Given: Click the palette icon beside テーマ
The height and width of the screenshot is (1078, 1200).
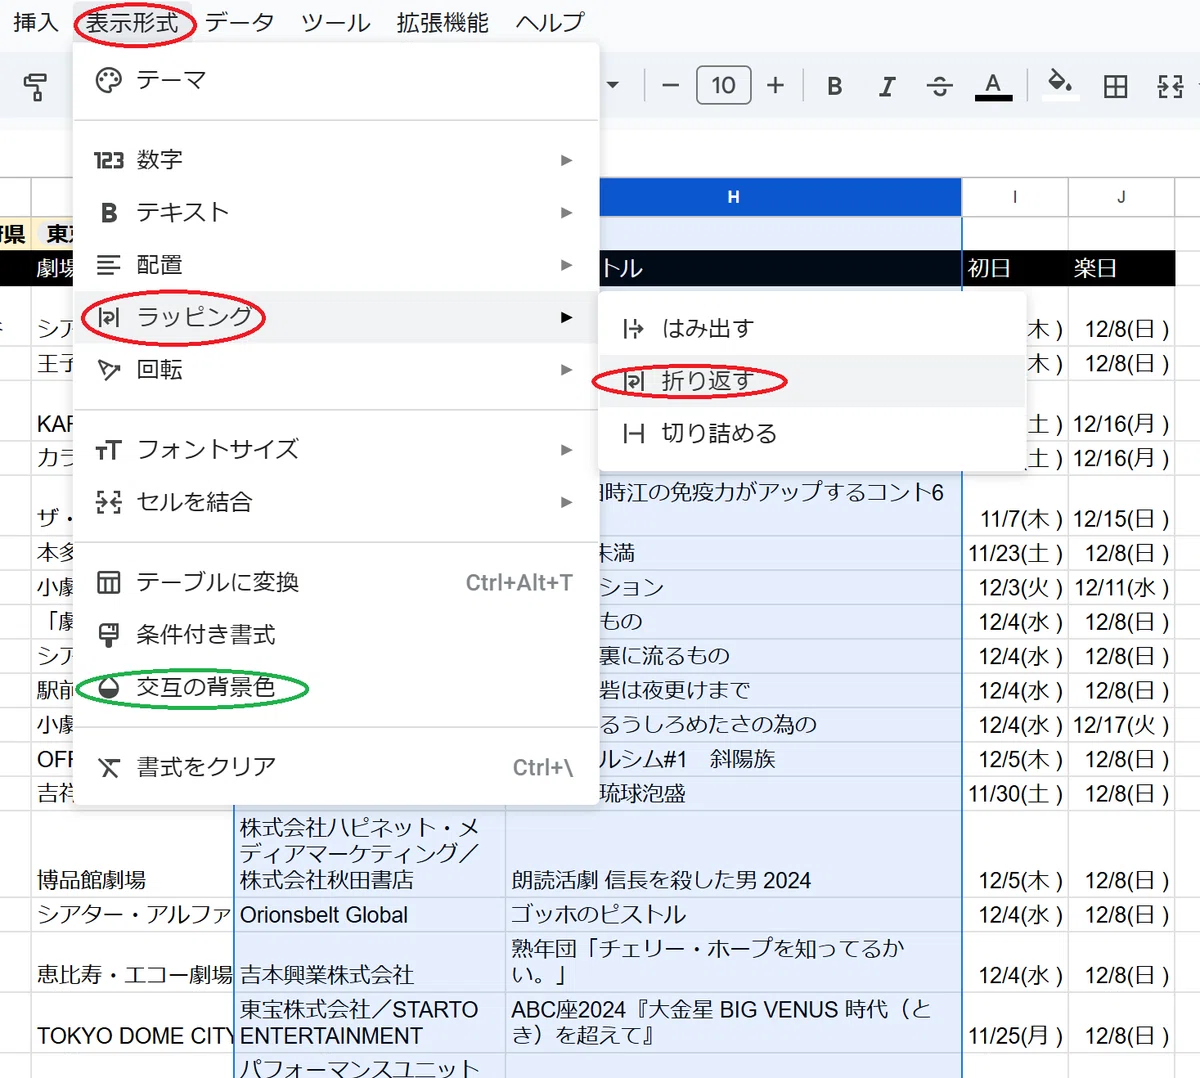Looking at the screenshot, I should coord(108,80).
